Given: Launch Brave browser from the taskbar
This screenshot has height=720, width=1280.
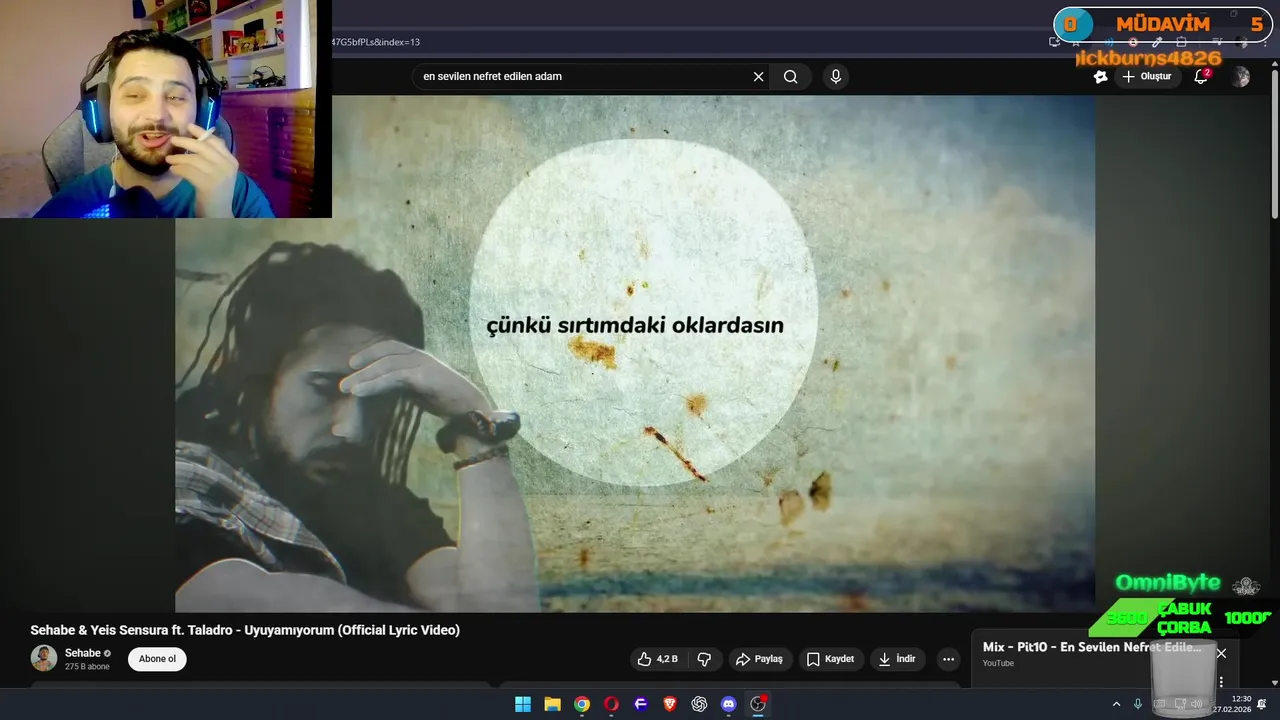Looking at the screenshot, I should (x=670, y=704).
